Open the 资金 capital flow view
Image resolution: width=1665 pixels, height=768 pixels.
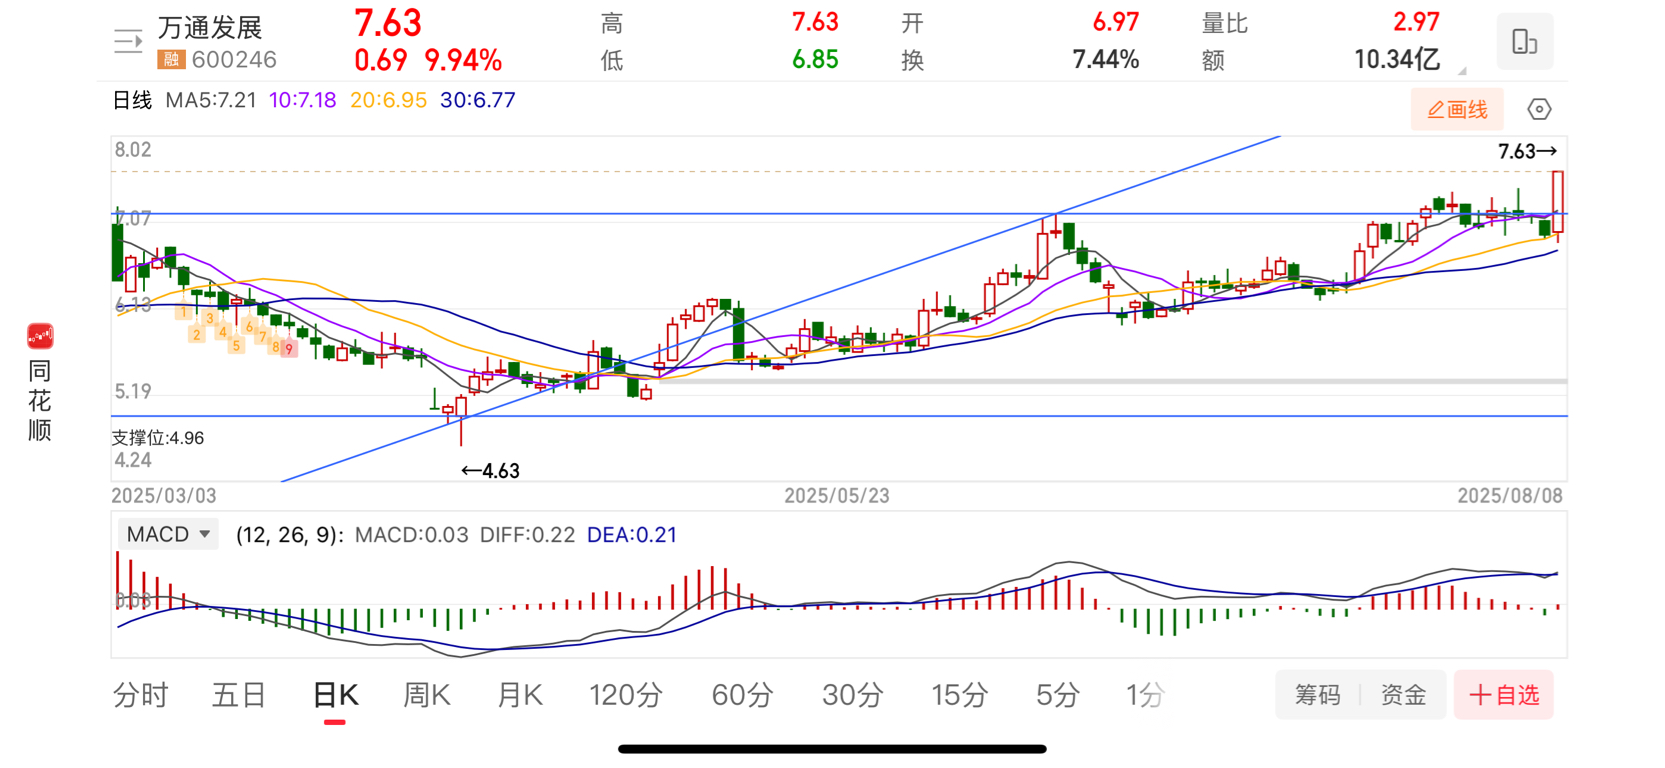1403,695
